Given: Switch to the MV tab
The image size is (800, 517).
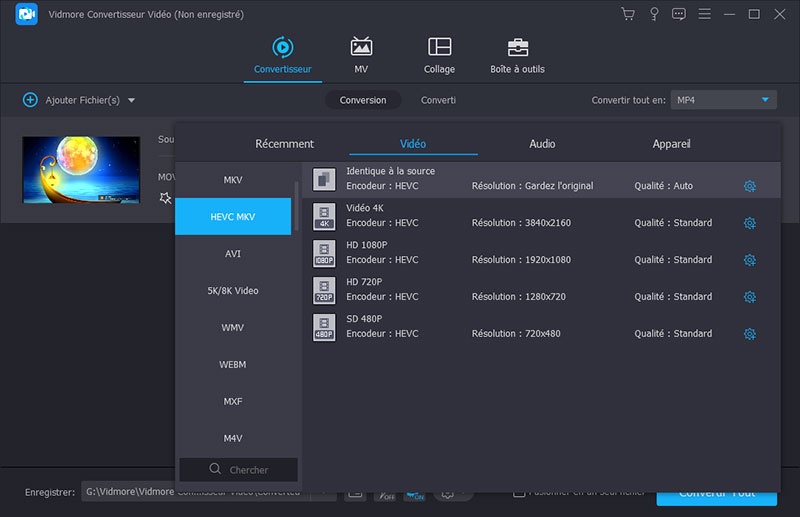Looking at the screenshot, I should (361, 56).
